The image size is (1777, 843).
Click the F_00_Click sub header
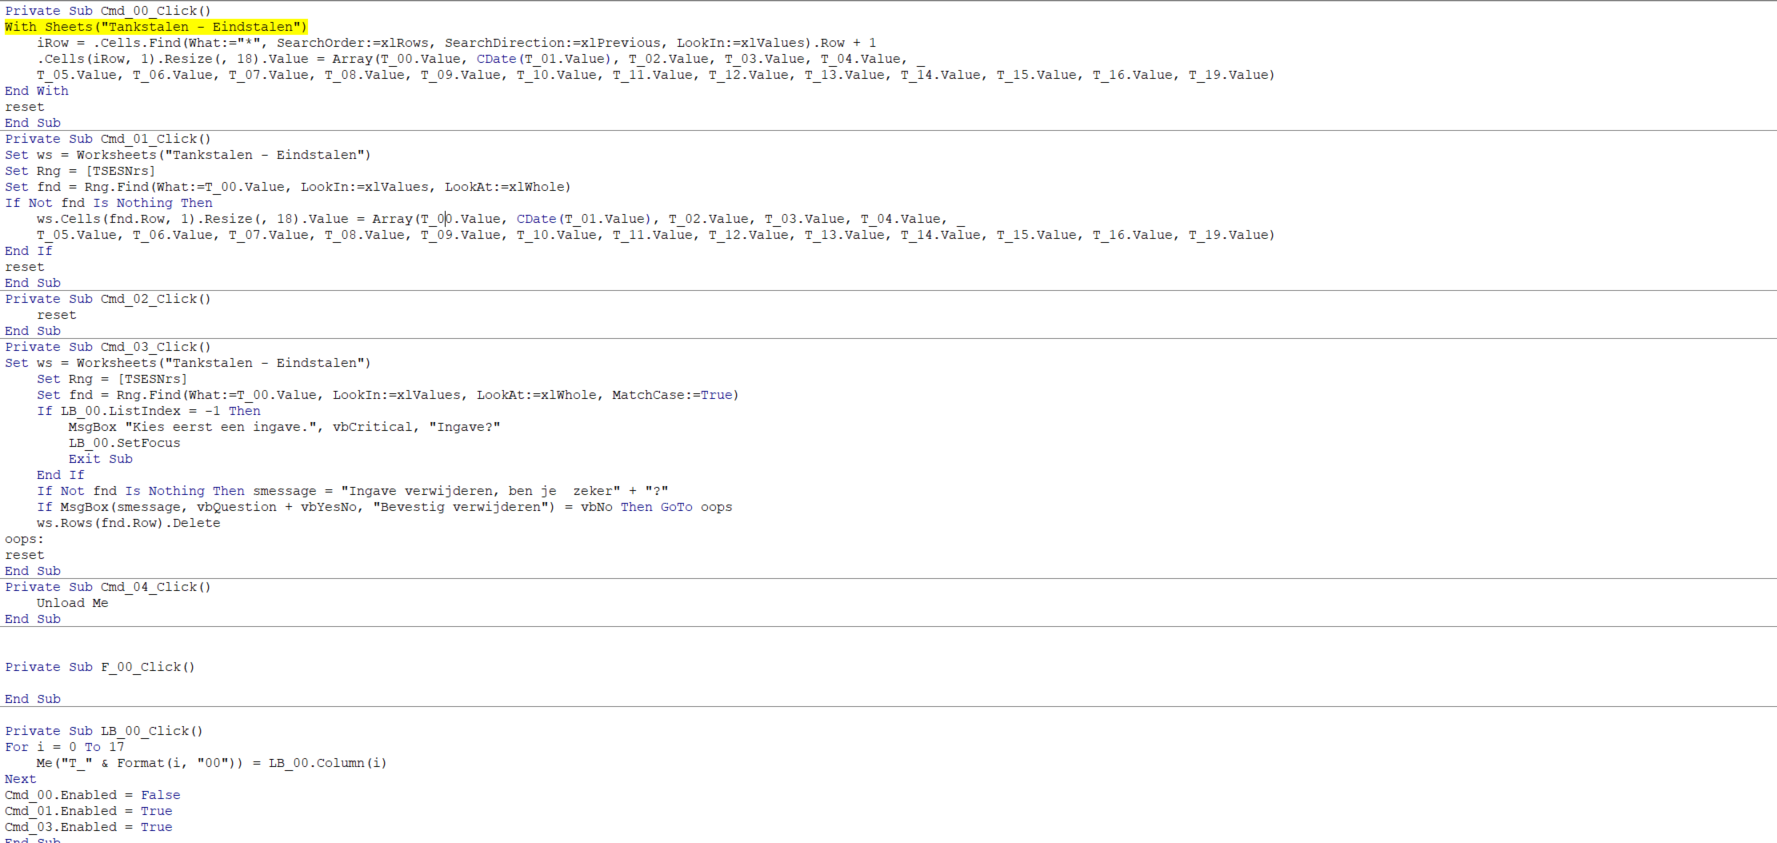100,667
